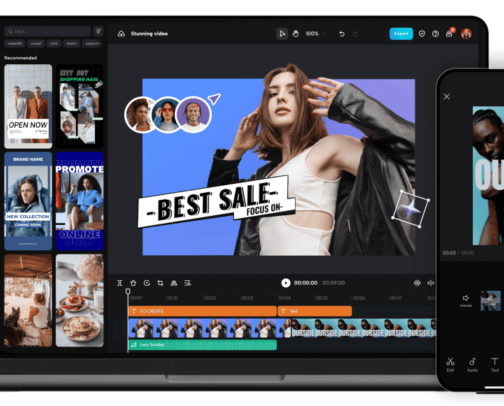504x406 pixels.
Task: Click the timeline play button
Action: (286, 283)
